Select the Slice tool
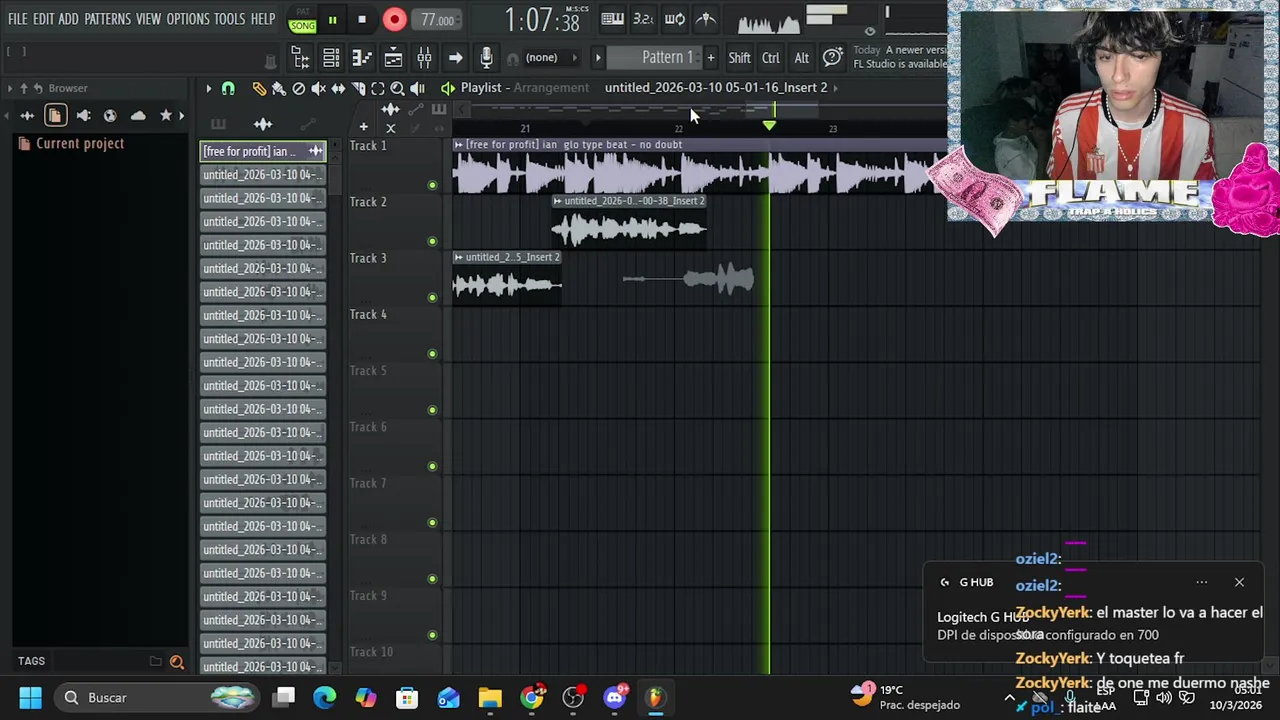Viewport: 1280px width, 720px height. [358, 88]
